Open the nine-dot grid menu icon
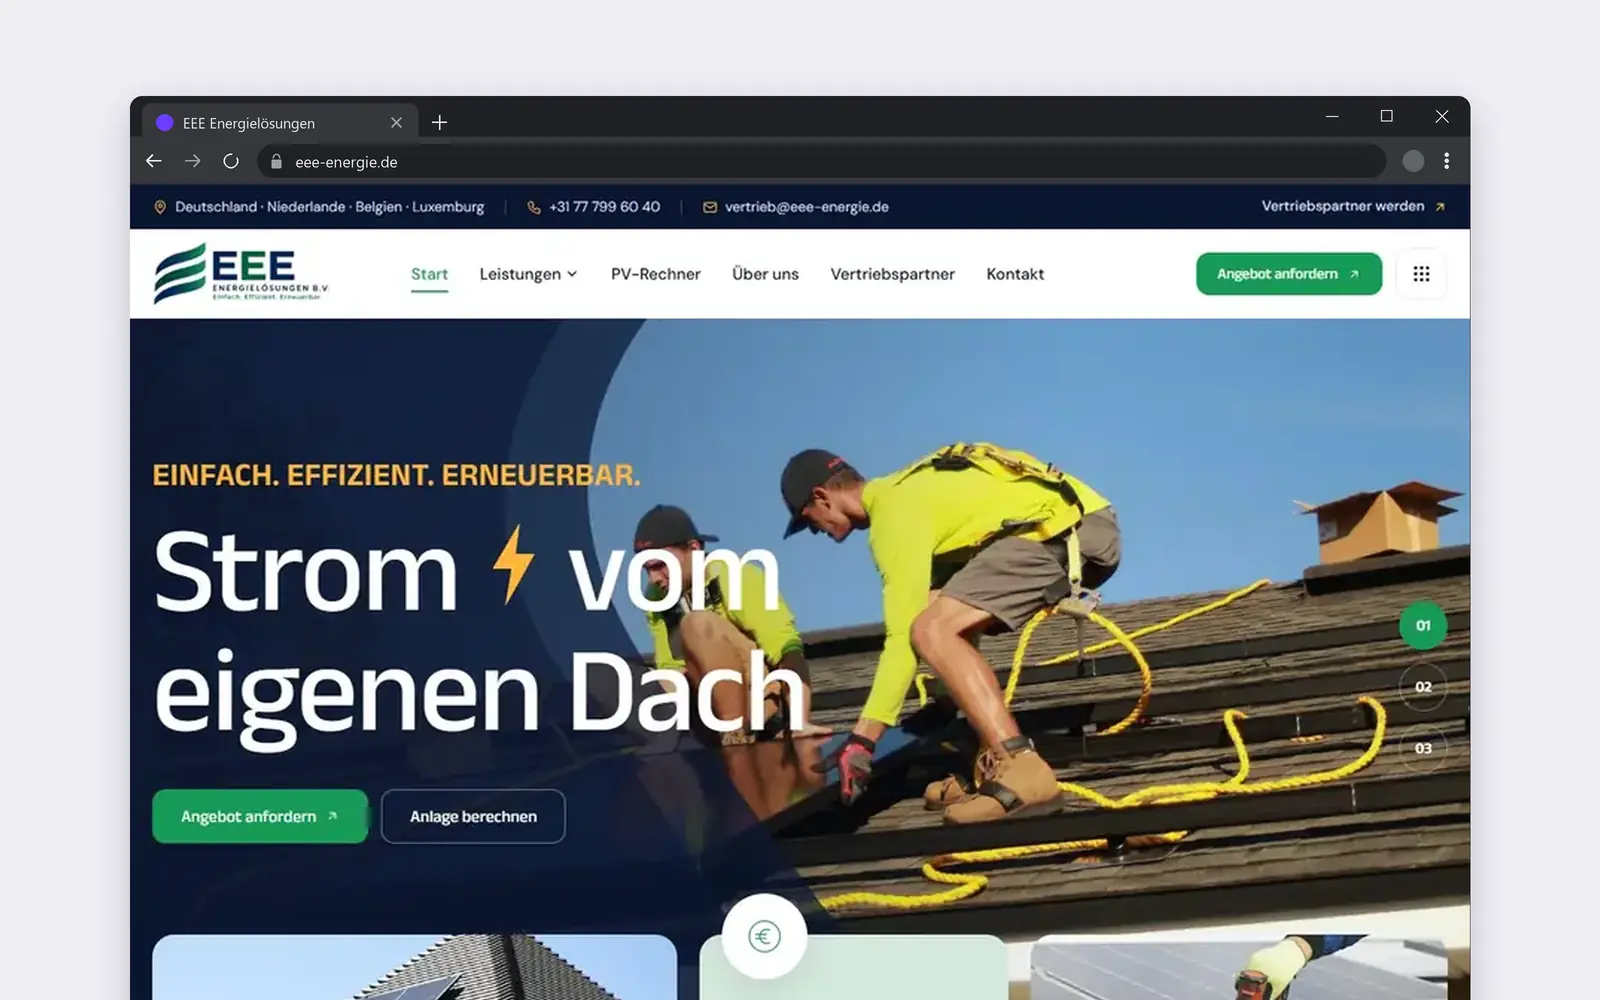 click(x=1421, y=274)
